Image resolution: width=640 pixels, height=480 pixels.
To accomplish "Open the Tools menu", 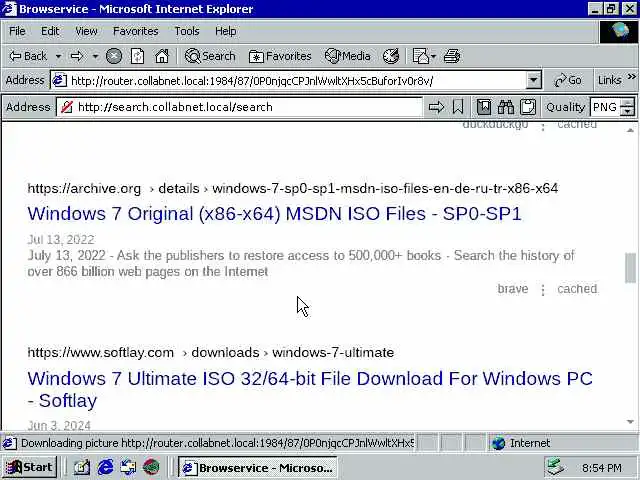I will pos(187,31).
